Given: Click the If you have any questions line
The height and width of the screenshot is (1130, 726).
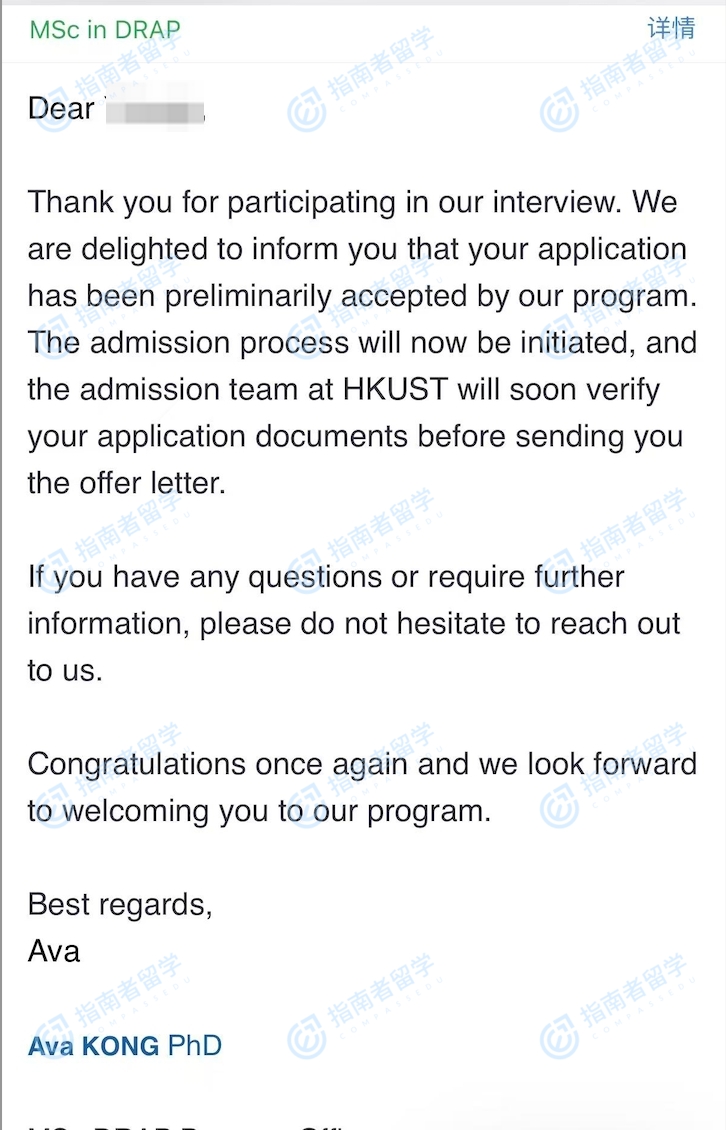Looking at the screenshot, I should (x=326, y=577).
